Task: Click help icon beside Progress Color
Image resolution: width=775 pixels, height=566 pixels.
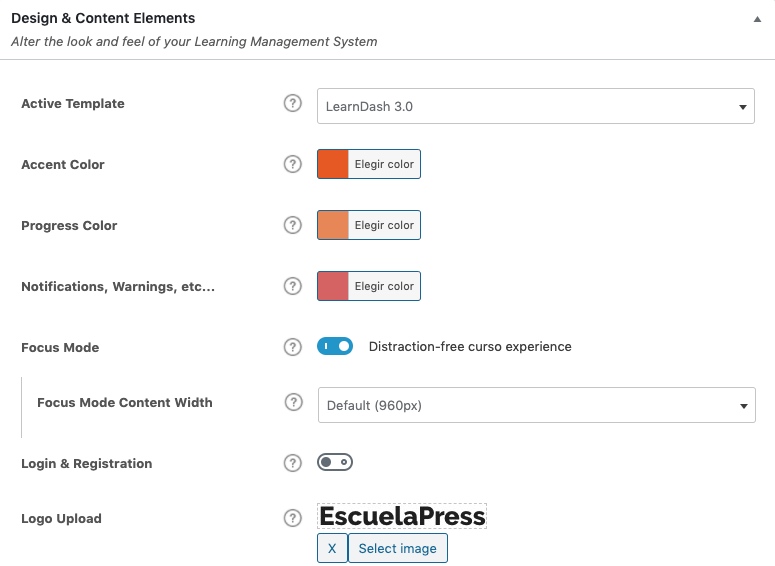Action: pos(293,225)
